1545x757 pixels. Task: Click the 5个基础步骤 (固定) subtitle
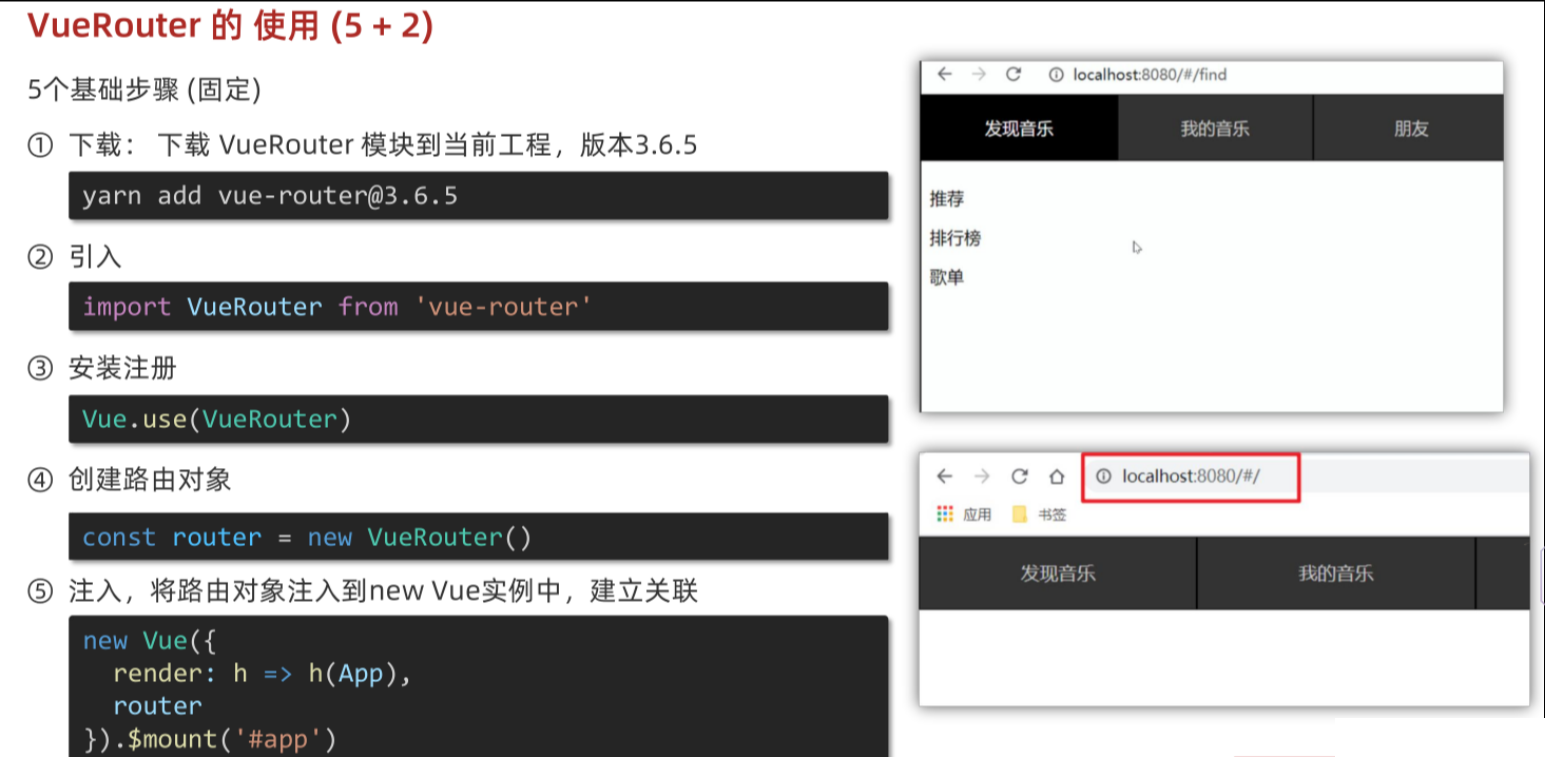click(x=144, y=91)
